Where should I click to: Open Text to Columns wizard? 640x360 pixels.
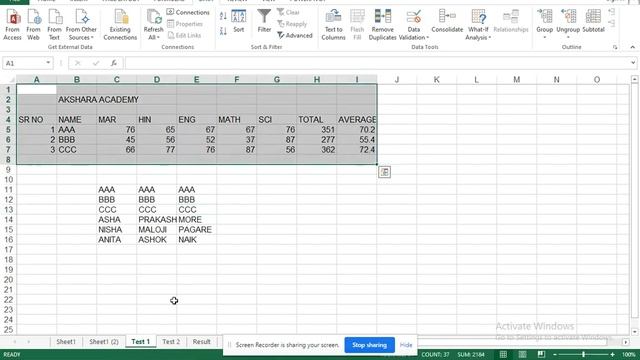coord(333,25)
